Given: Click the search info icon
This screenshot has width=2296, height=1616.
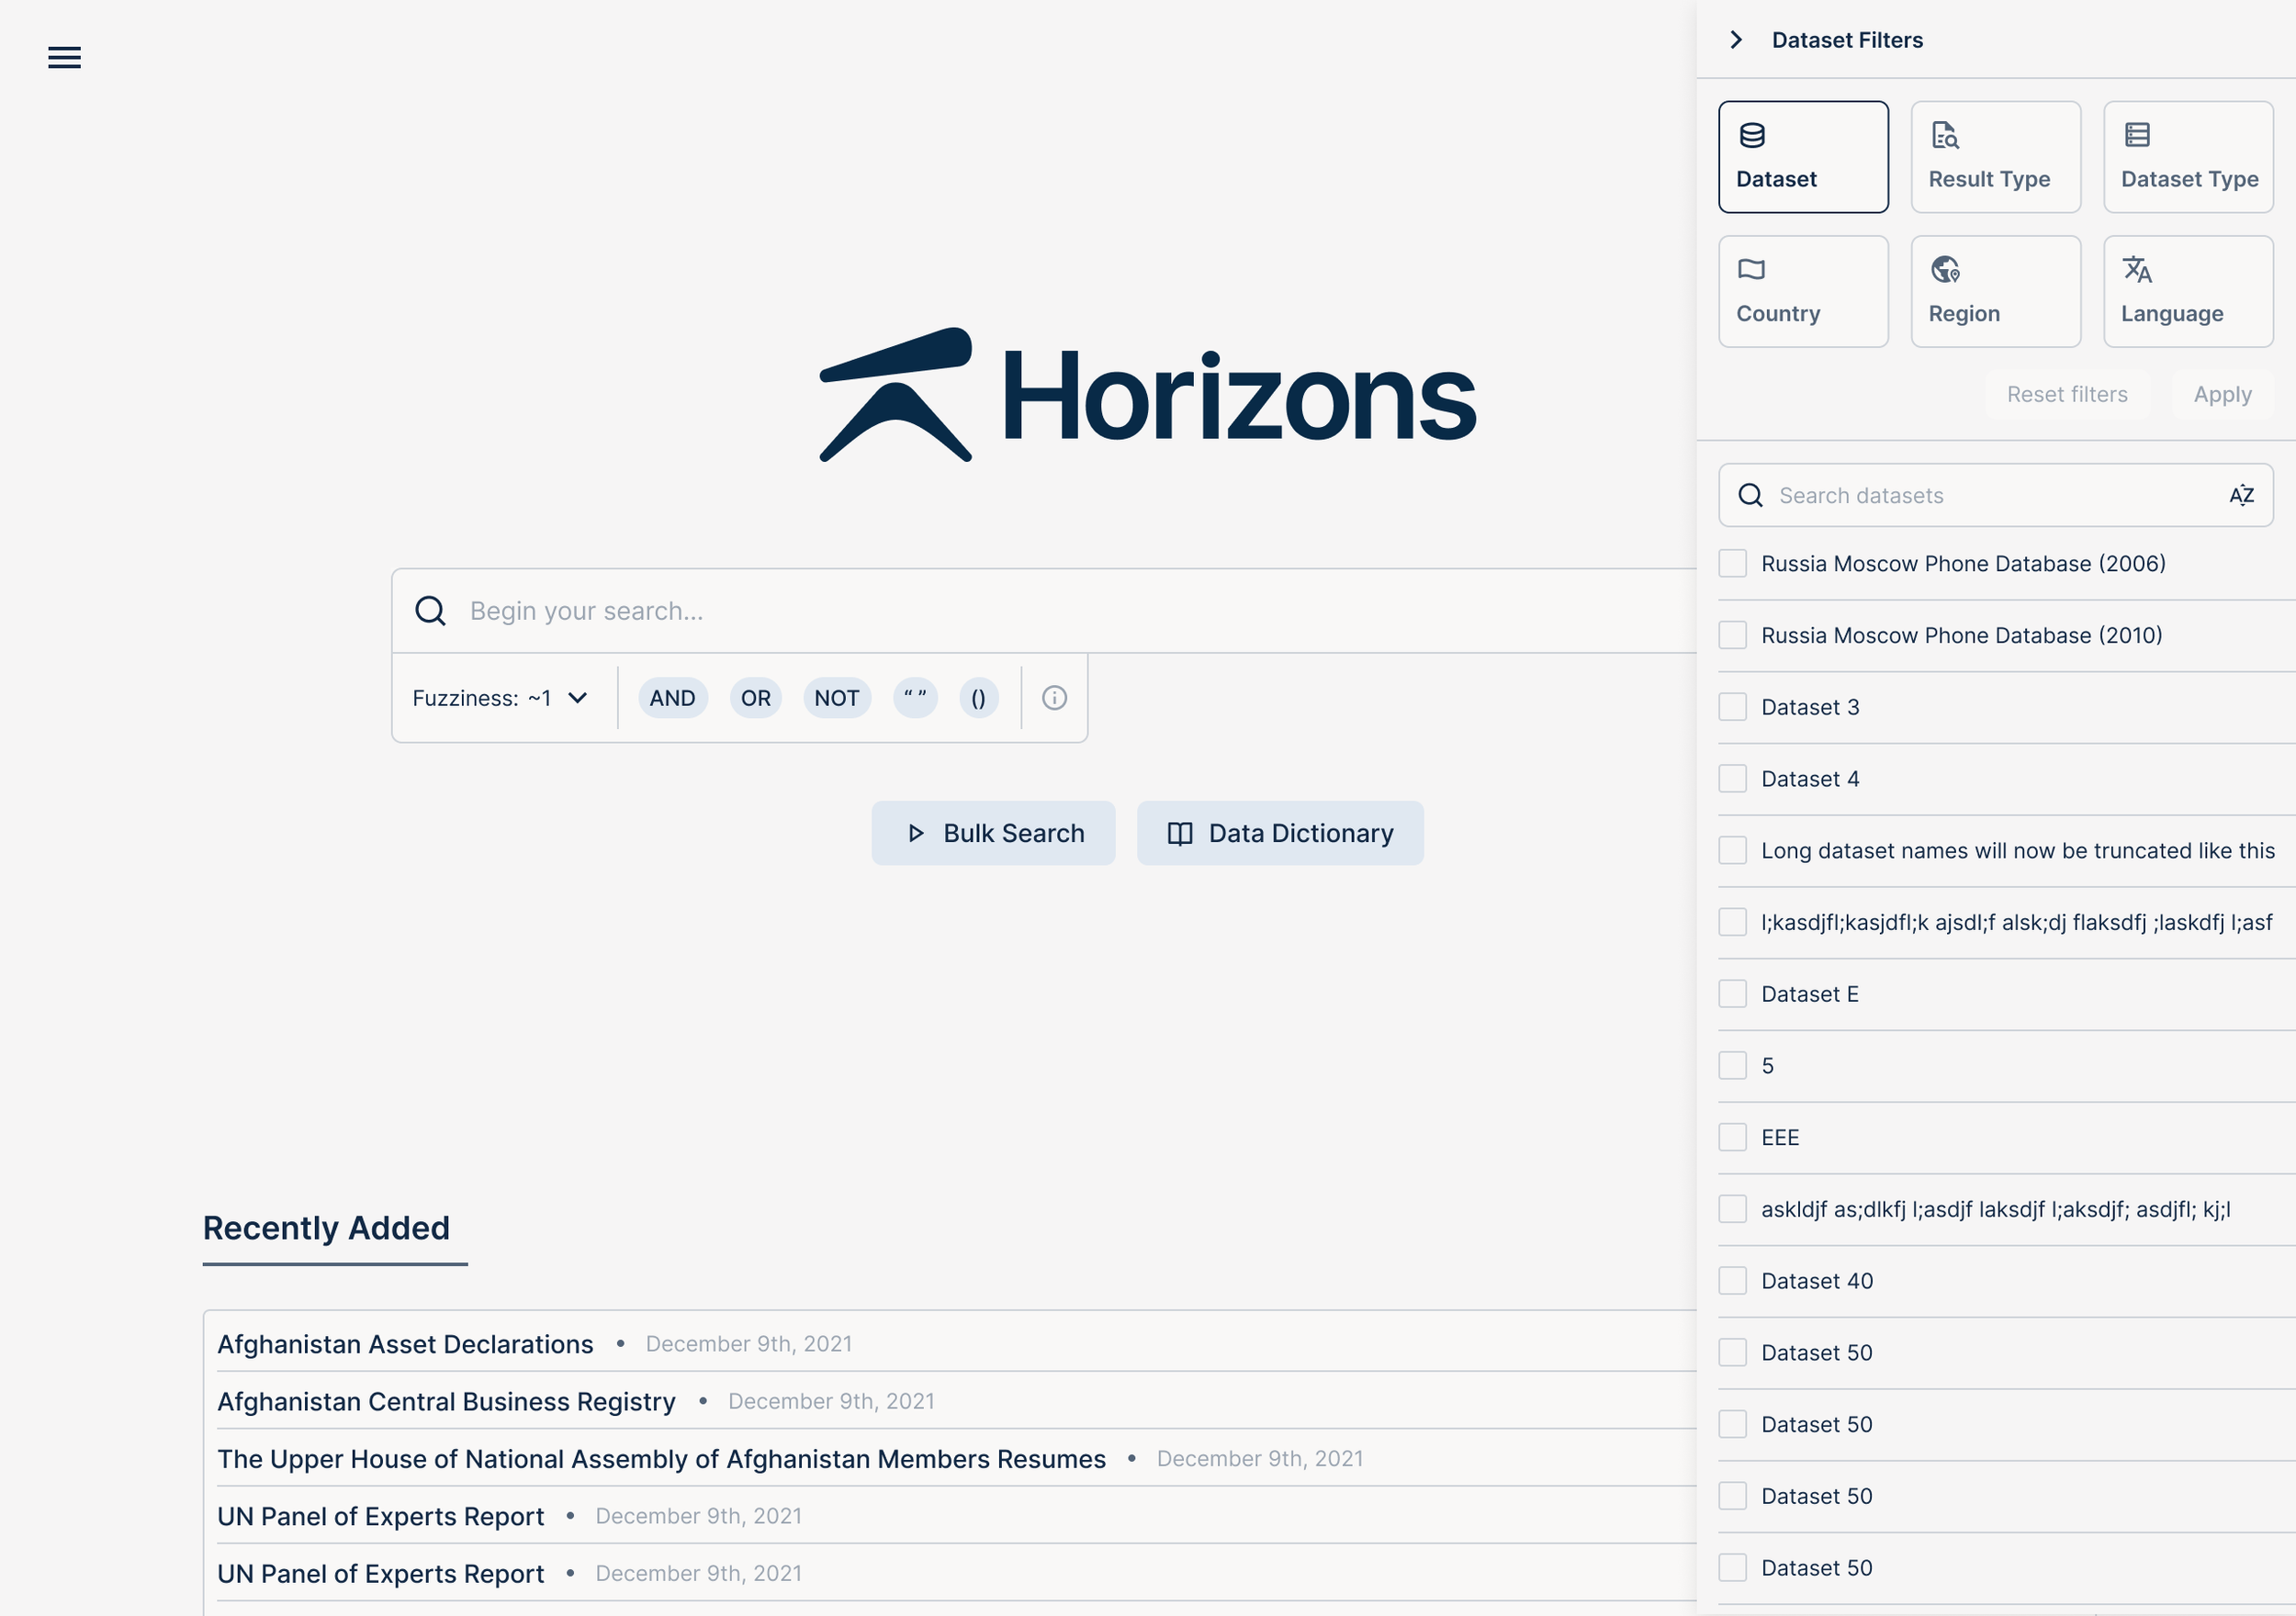Looking at the screenshot, I should (1054, 698).
